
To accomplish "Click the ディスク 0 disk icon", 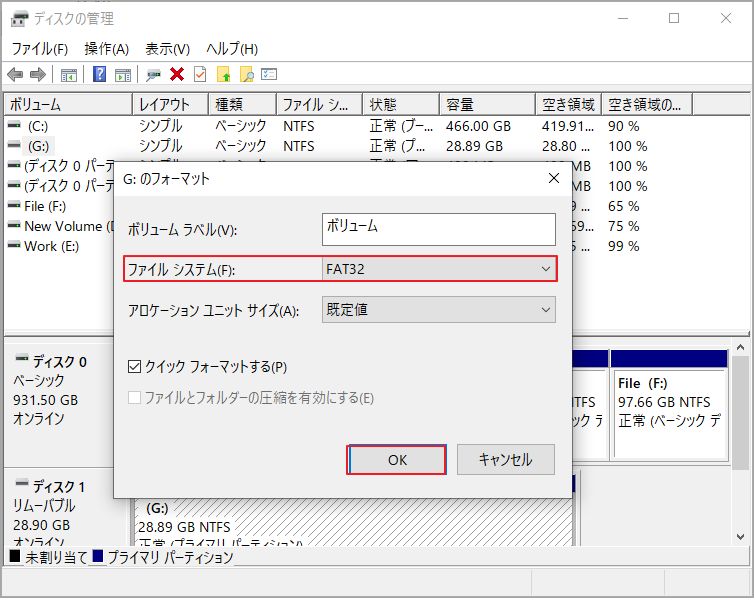I will pyautogui.click(x=22, y=358).
